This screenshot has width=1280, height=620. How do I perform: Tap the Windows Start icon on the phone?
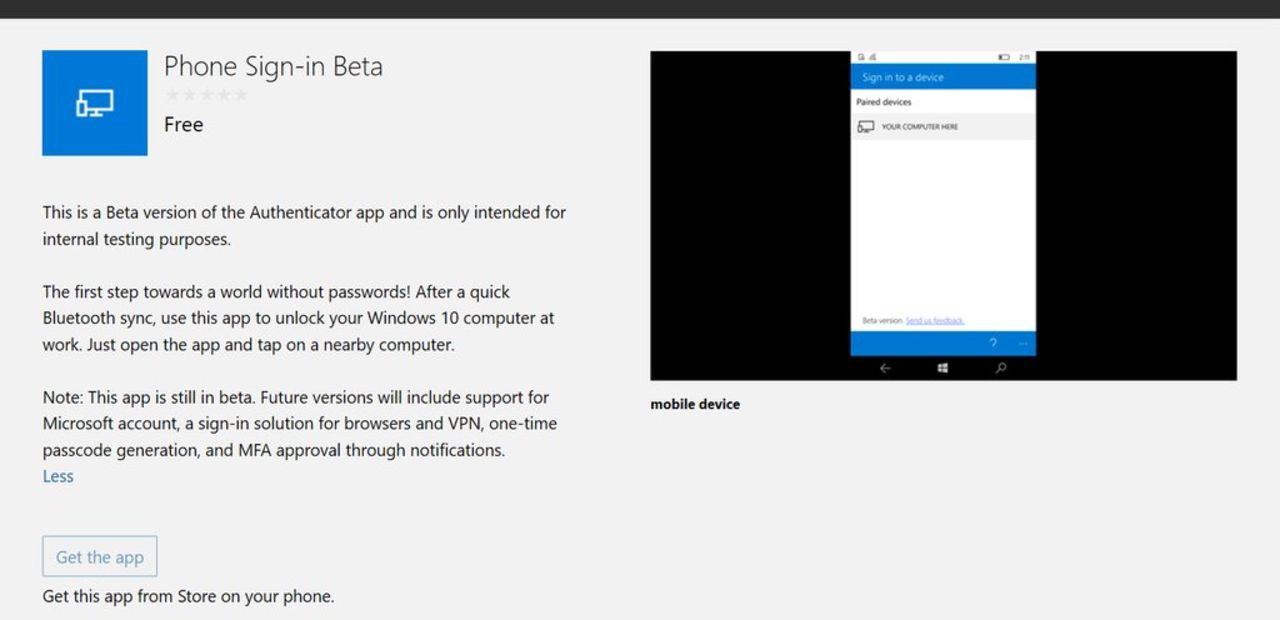(x=942, y=368)
